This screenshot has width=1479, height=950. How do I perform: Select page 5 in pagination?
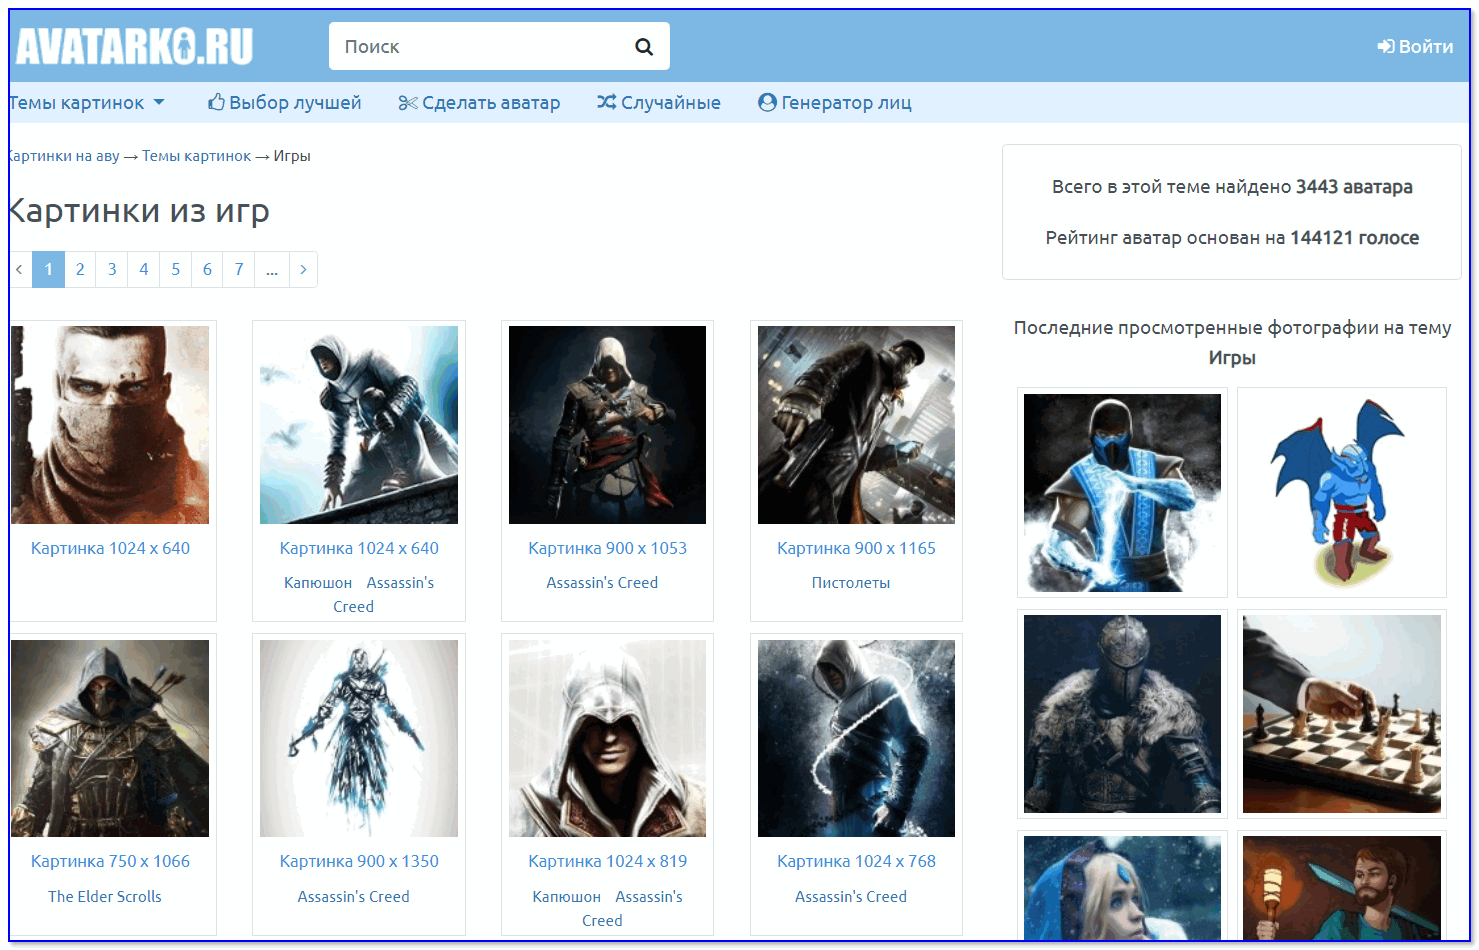click(176, 269)
